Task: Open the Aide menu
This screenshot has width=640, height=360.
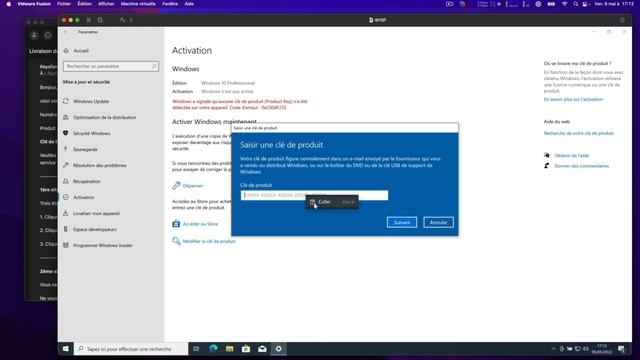Action: click(189, 4)
